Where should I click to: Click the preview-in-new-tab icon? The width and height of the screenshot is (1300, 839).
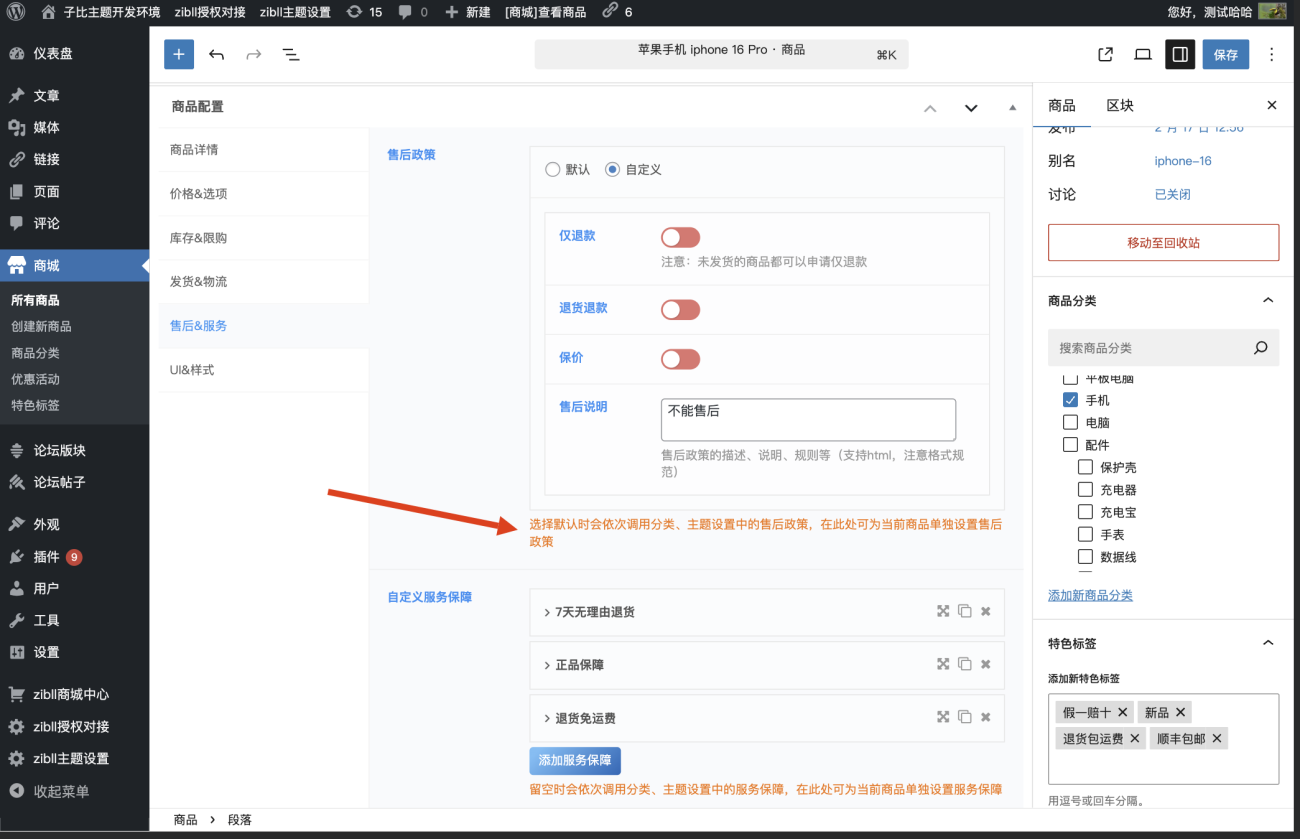coord(1104,54)
